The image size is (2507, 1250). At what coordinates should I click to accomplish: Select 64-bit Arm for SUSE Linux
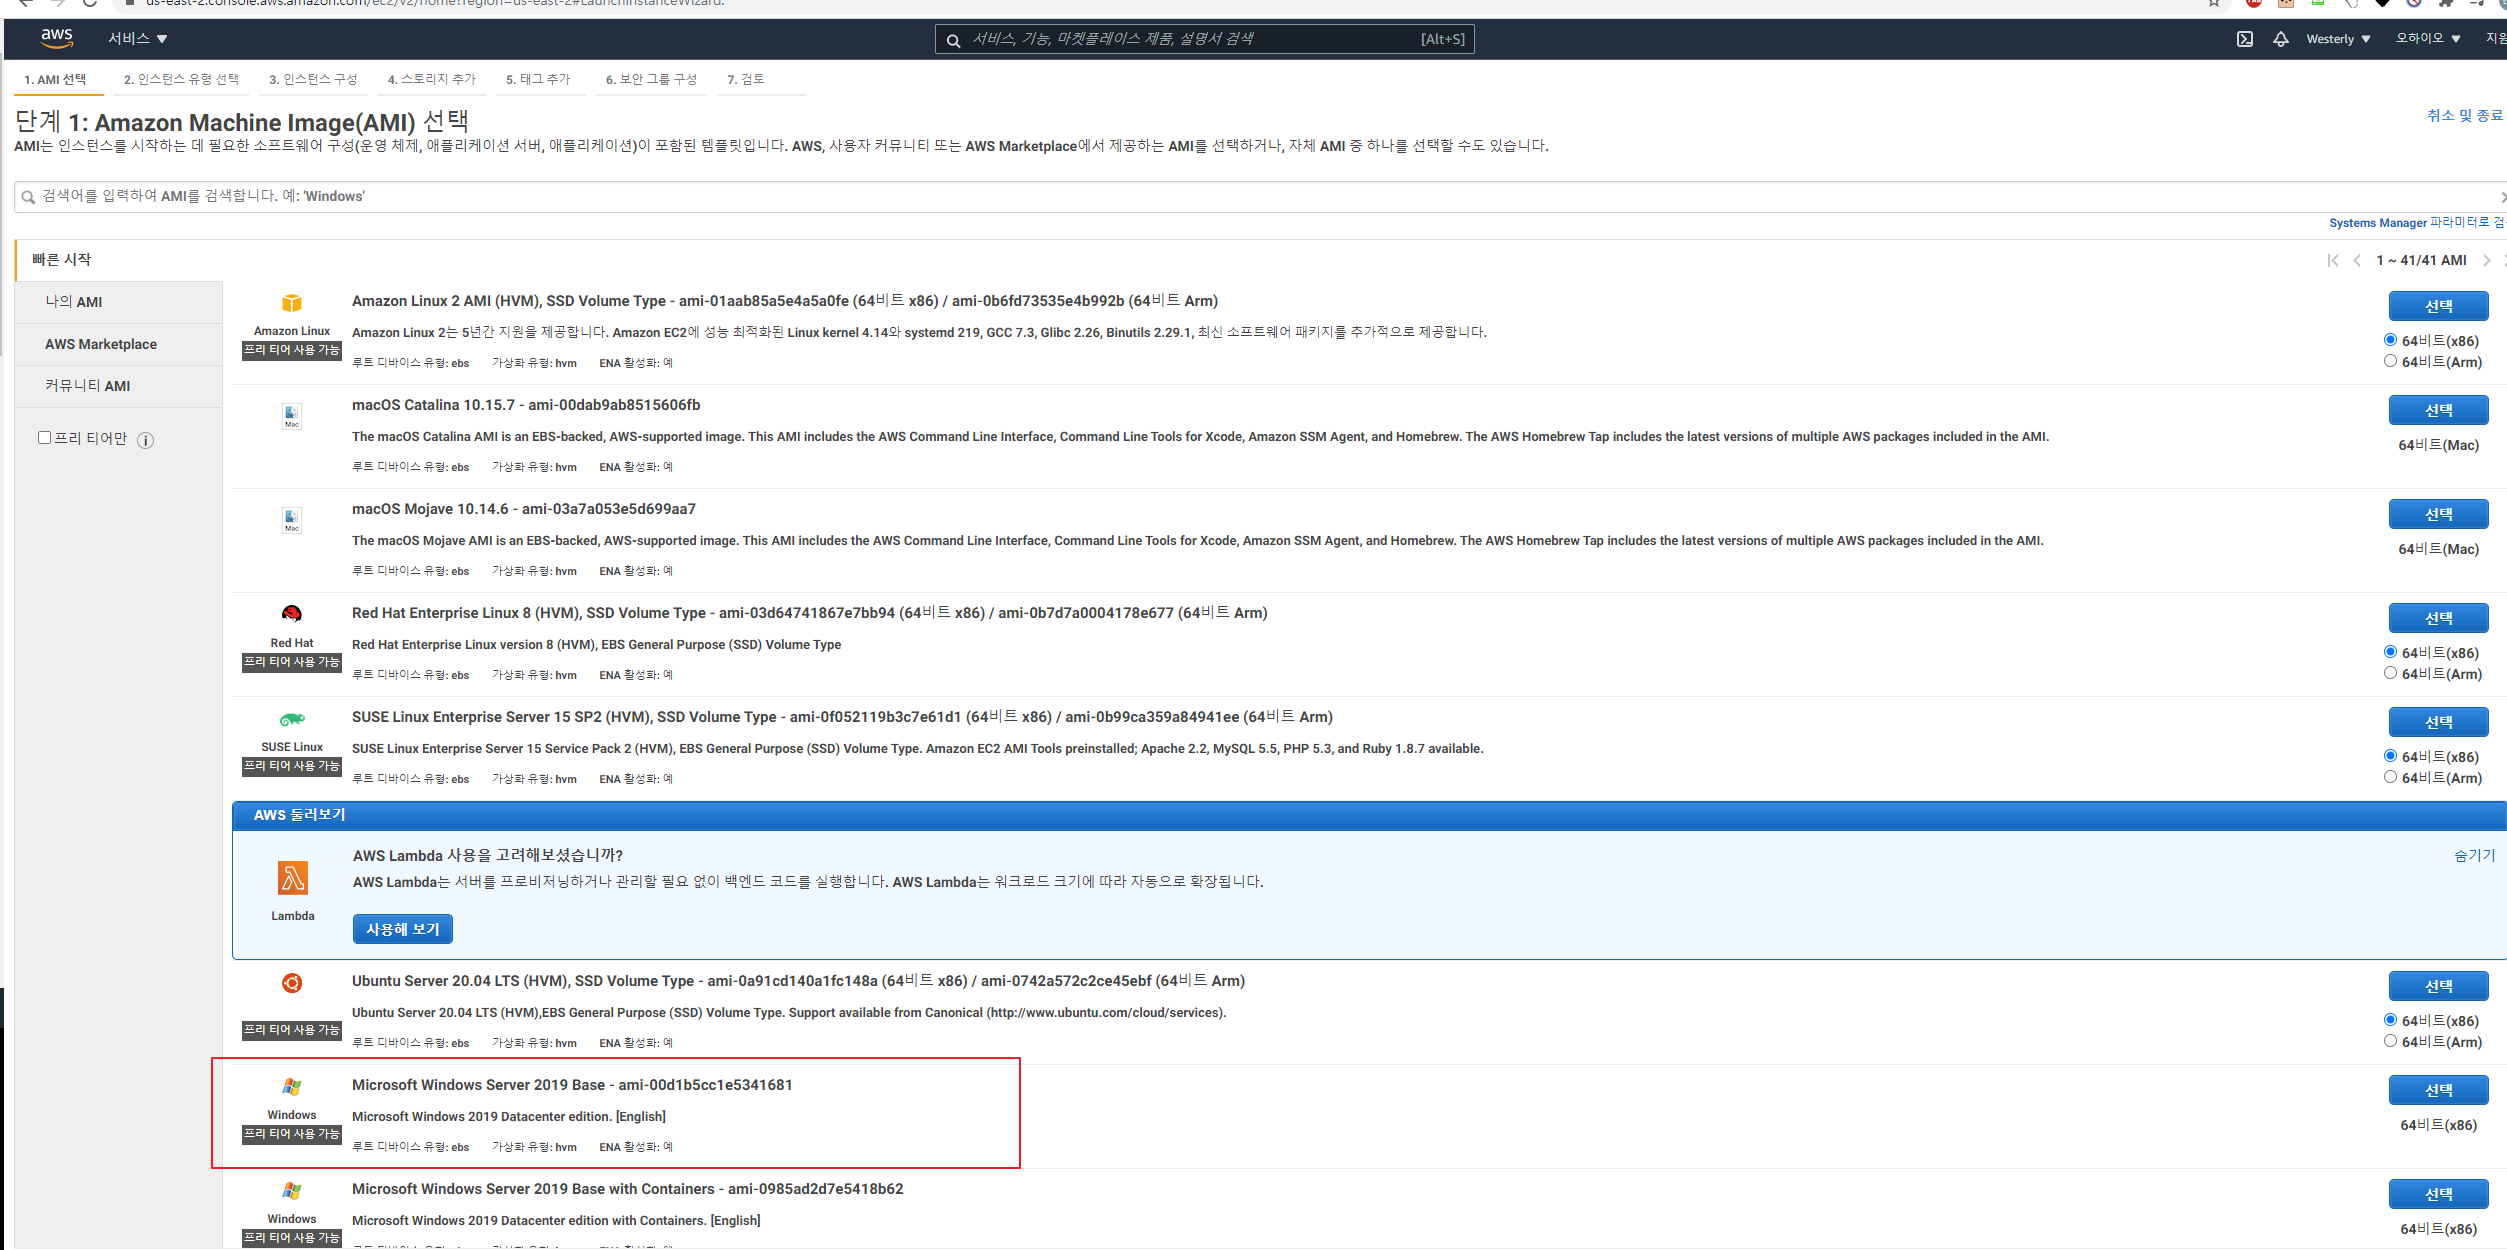2391,777
